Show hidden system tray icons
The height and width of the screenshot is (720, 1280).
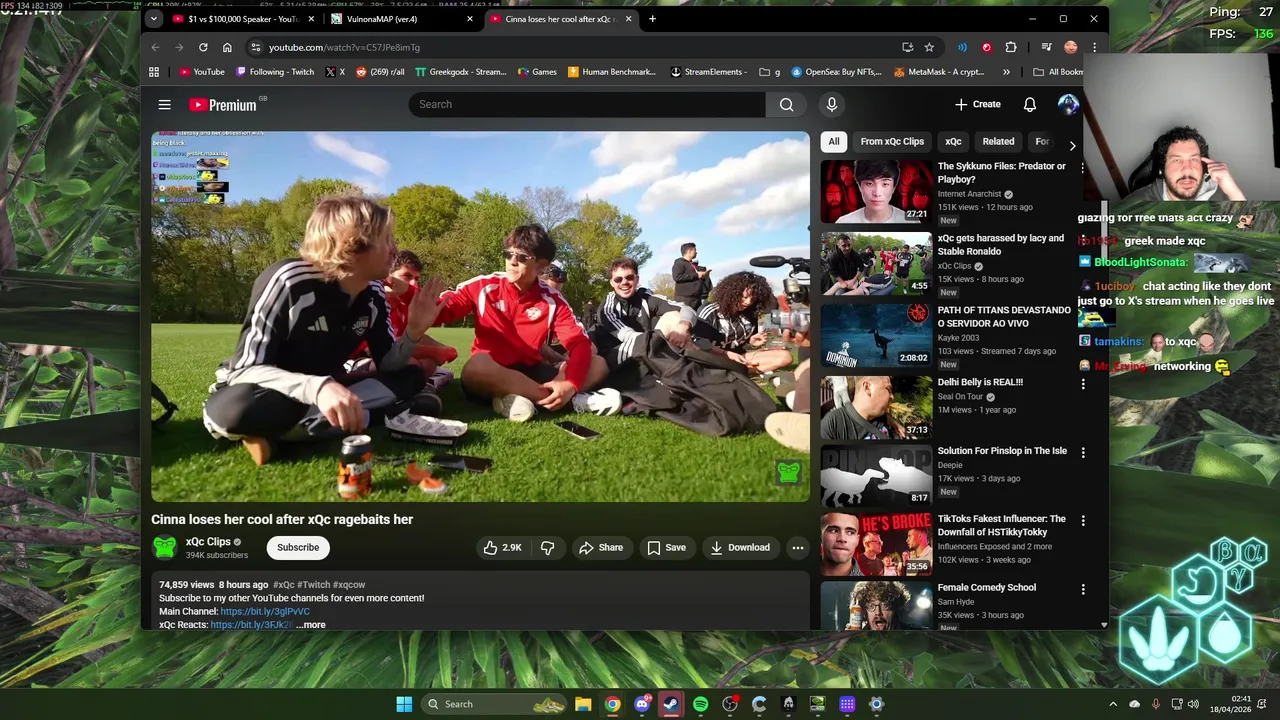1113,704
